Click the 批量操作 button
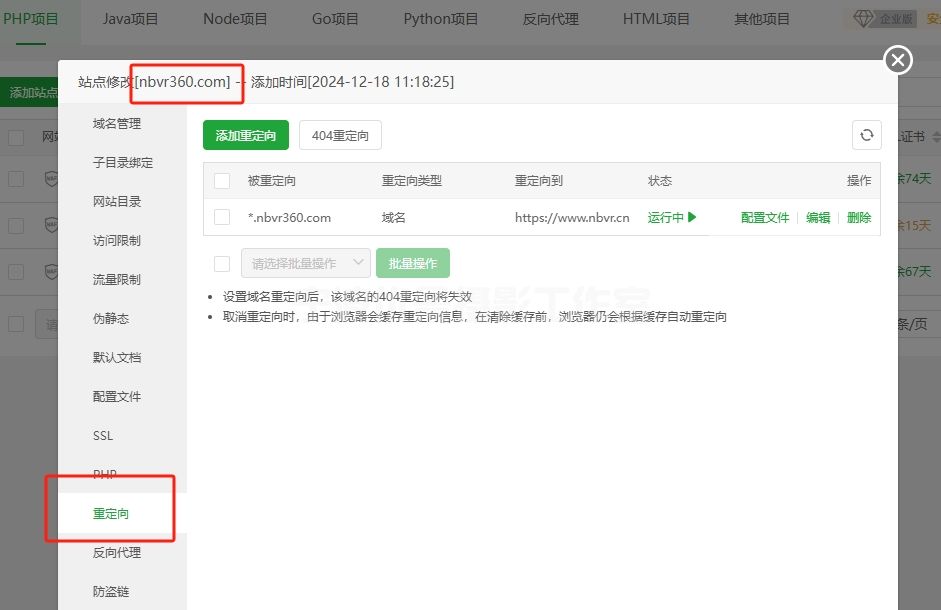The image size is (941, 610). 412,264
